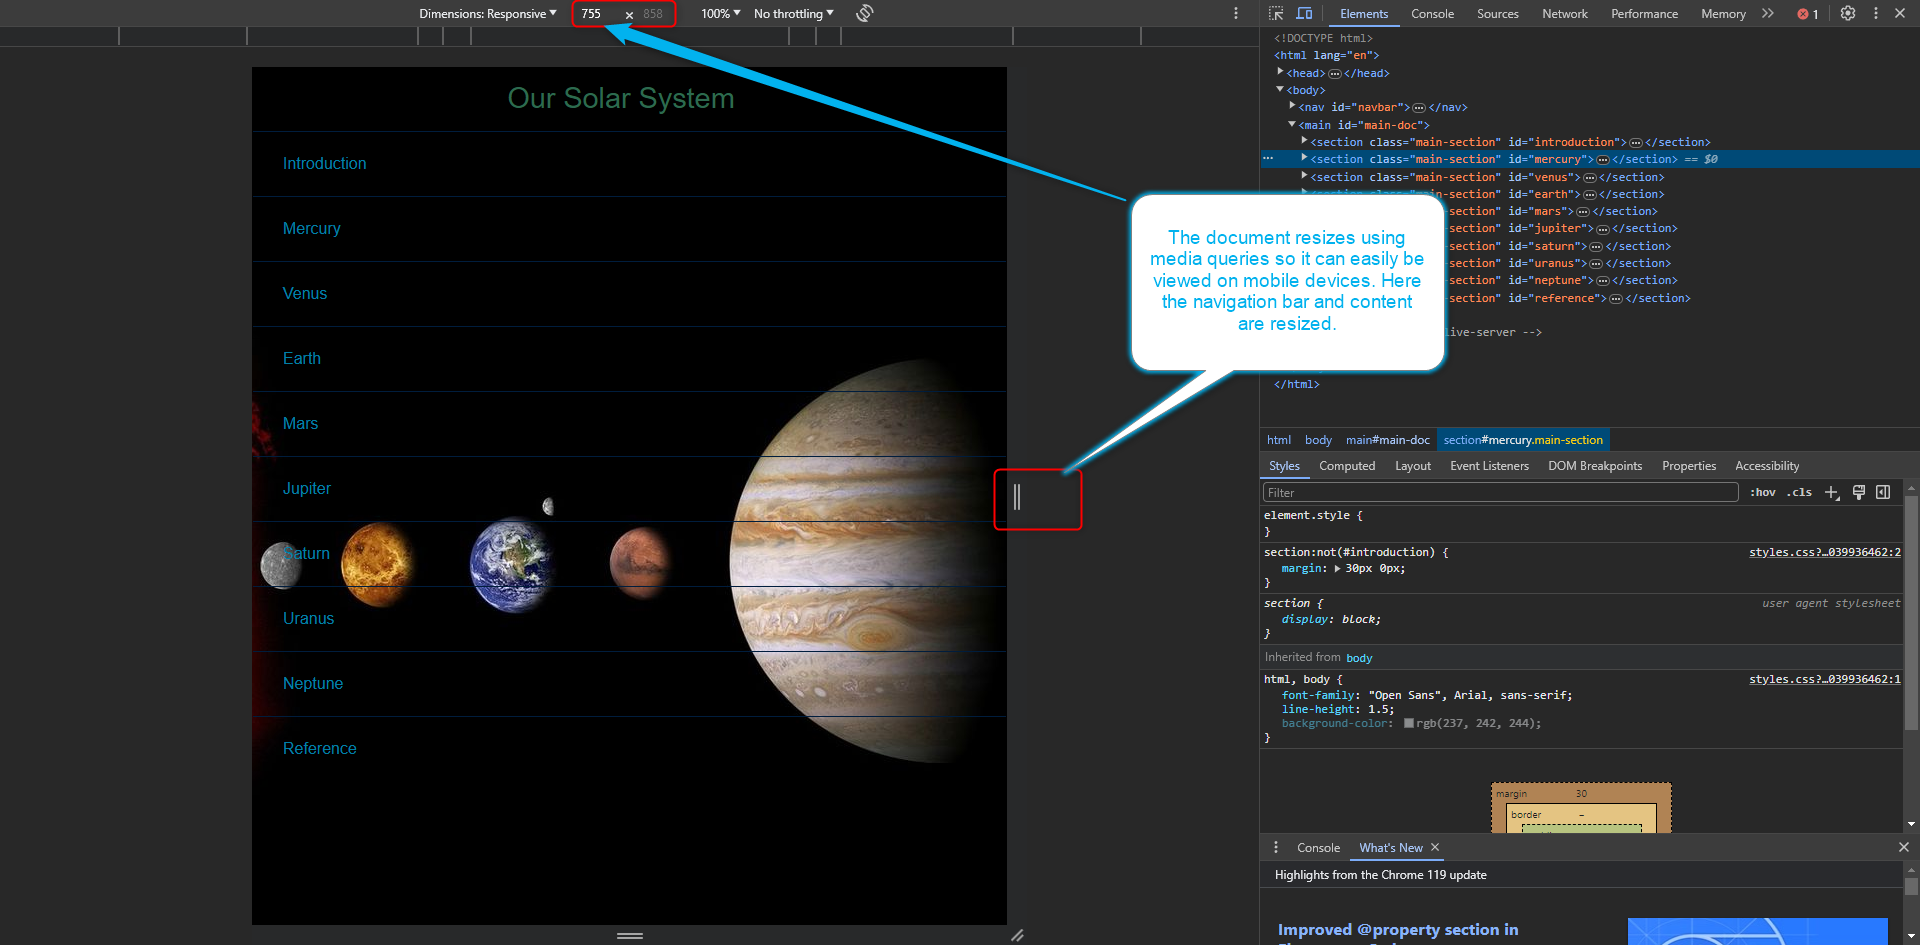Switch to the Computed tab

point(1347,465)
